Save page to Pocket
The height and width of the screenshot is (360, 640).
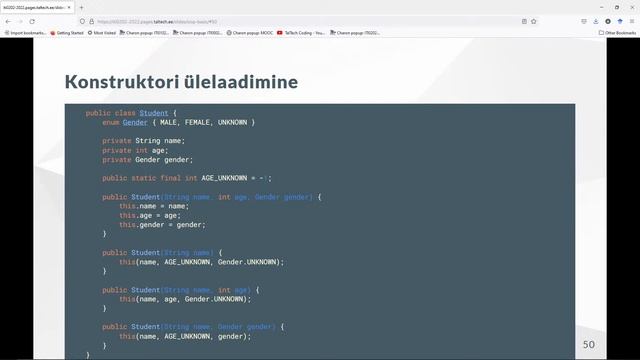[584, 22]
